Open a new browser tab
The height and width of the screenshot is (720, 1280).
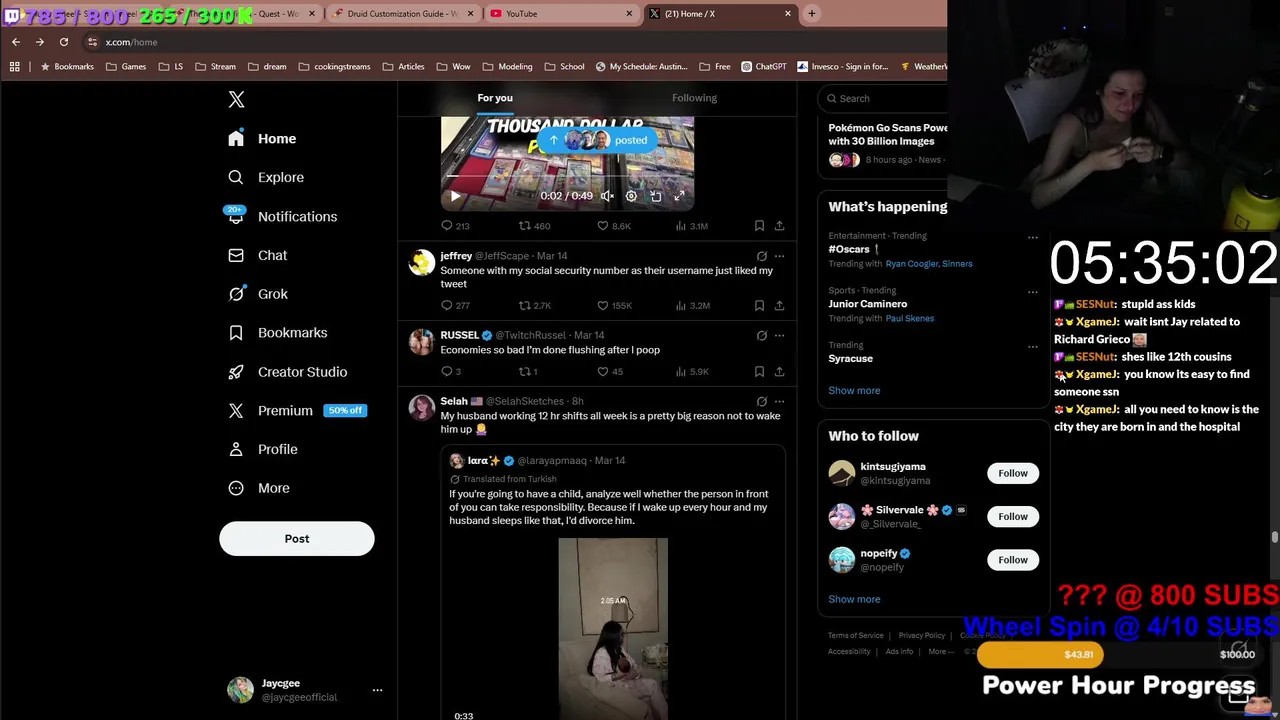(x=811, y=14)
